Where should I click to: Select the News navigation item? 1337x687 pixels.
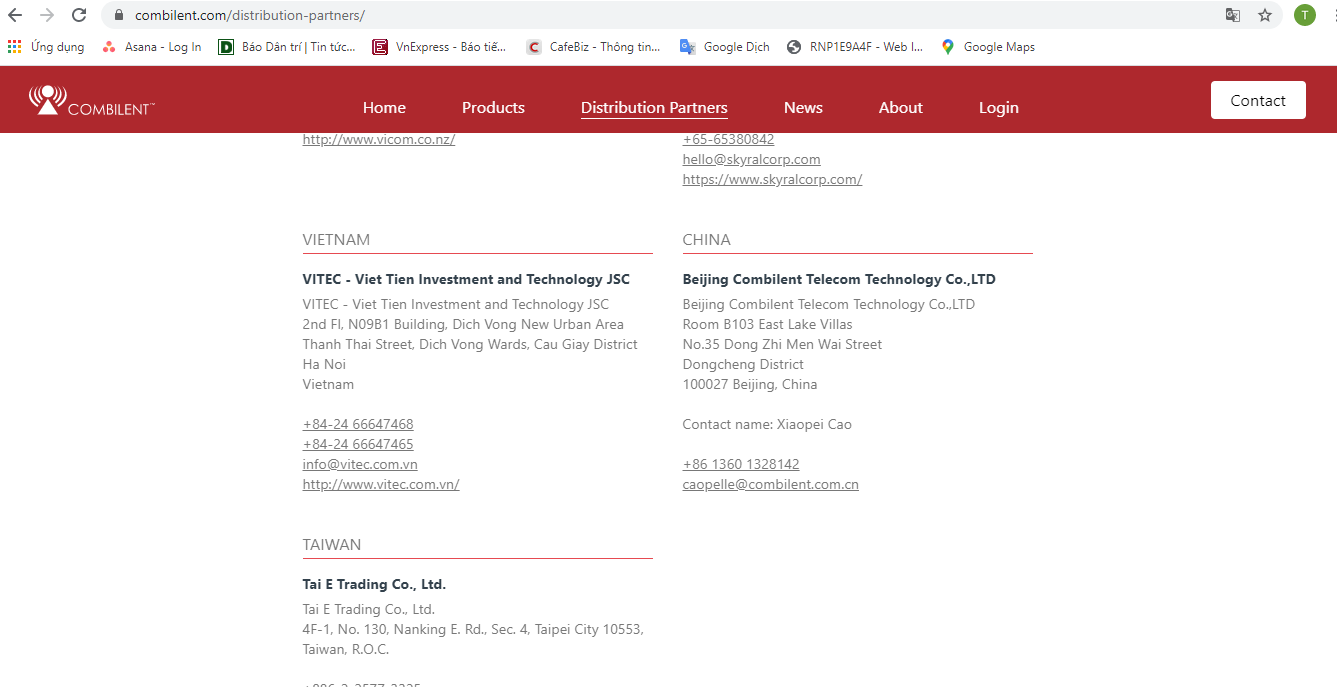tap(803, 108)
